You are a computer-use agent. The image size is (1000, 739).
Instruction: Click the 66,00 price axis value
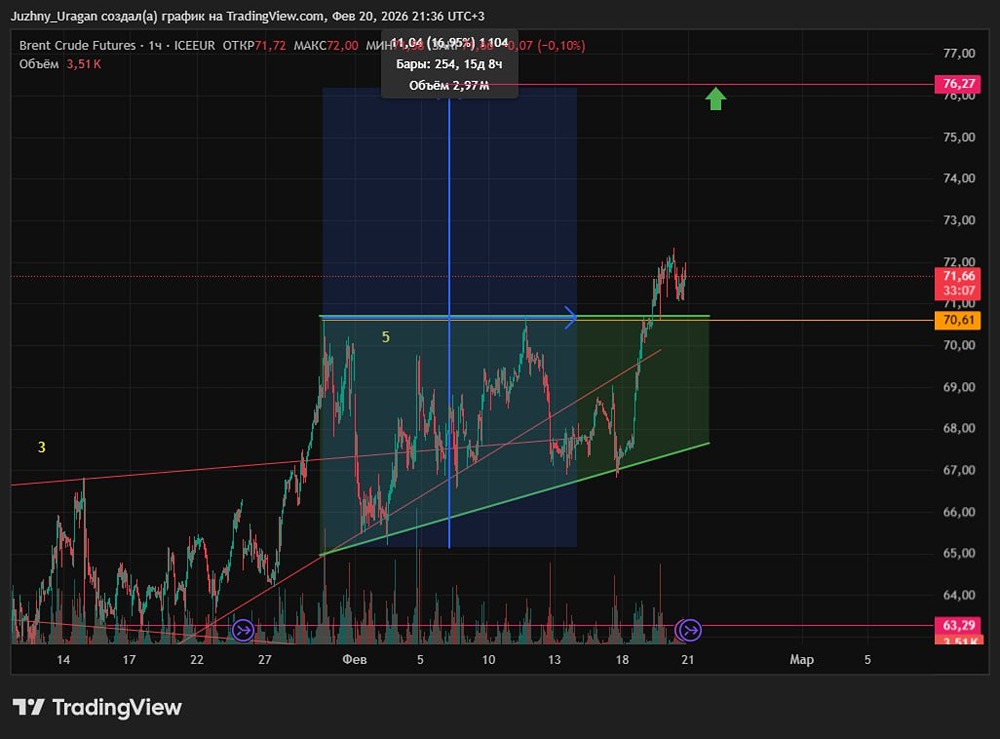tap(959, 512)
